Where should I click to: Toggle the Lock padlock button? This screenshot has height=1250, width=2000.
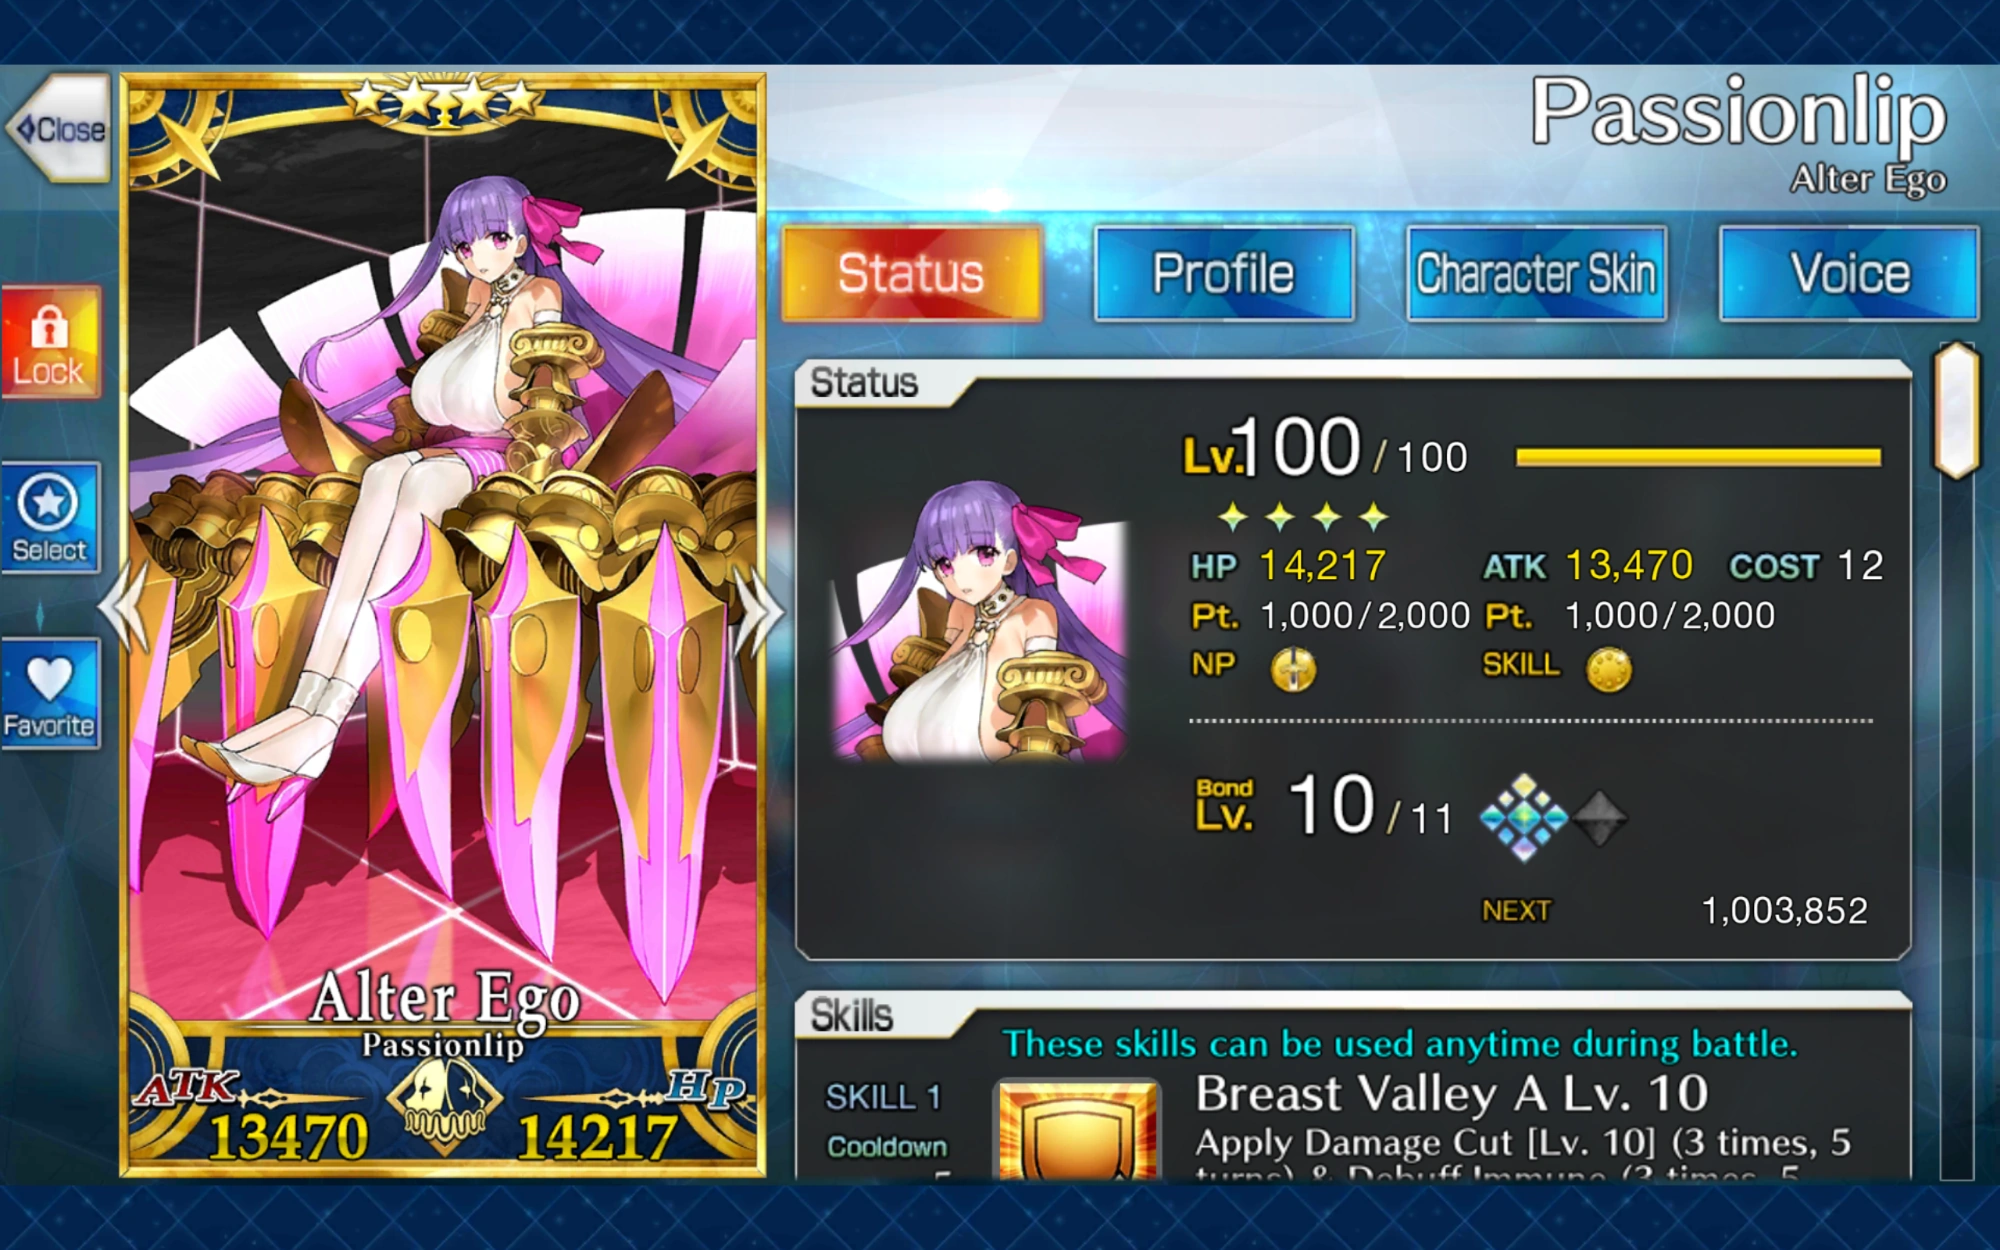(50, 343)
